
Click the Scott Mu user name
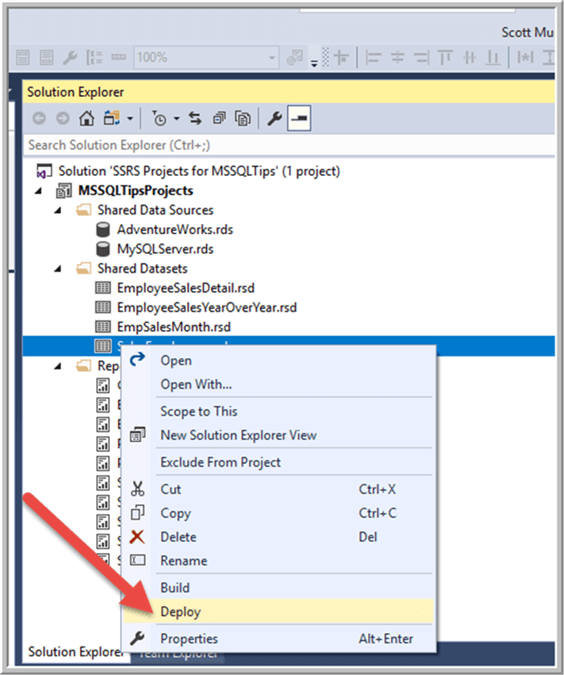coord(527,32)
